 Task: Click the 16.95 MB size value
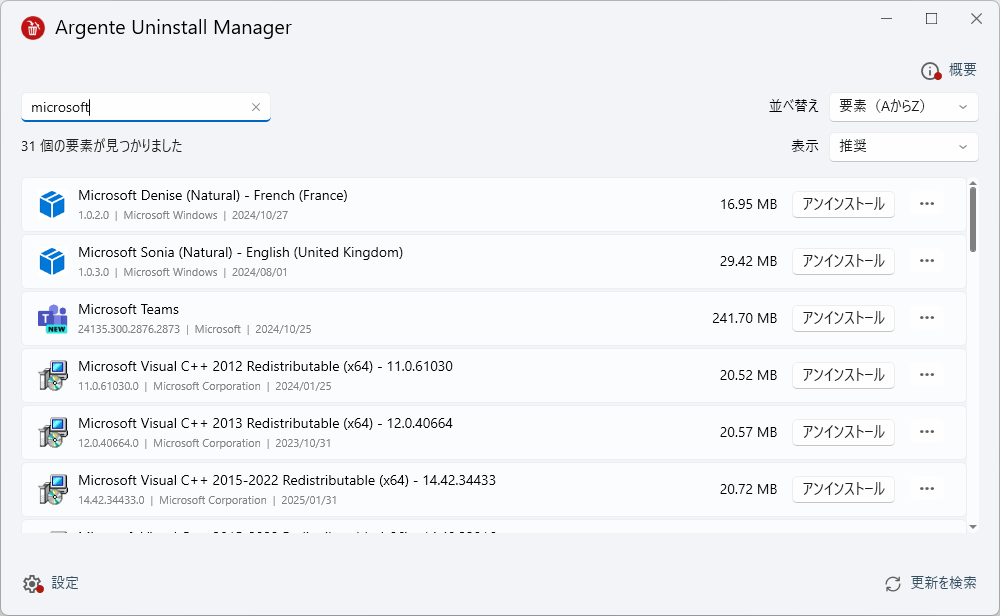[x=748, y=205]
